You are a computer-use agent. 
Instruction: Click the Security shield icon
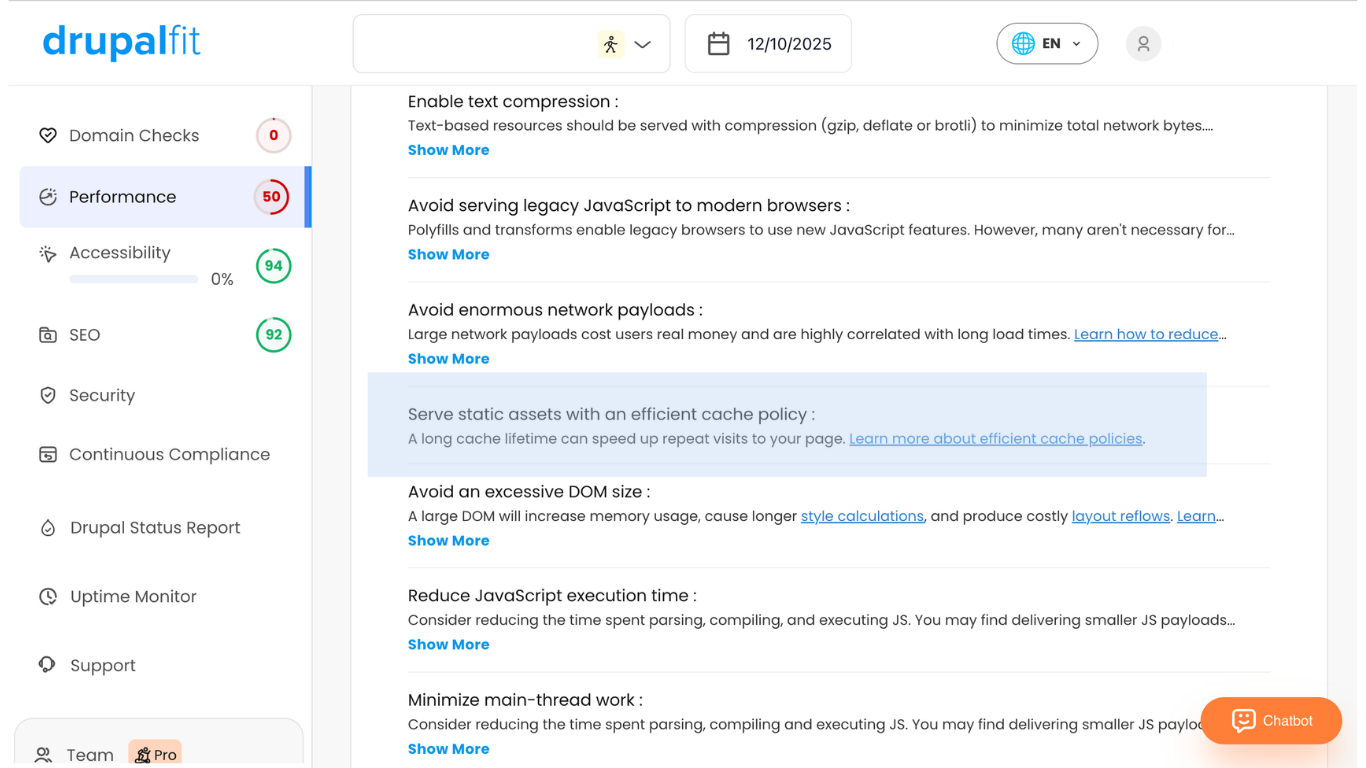[48, 395]
